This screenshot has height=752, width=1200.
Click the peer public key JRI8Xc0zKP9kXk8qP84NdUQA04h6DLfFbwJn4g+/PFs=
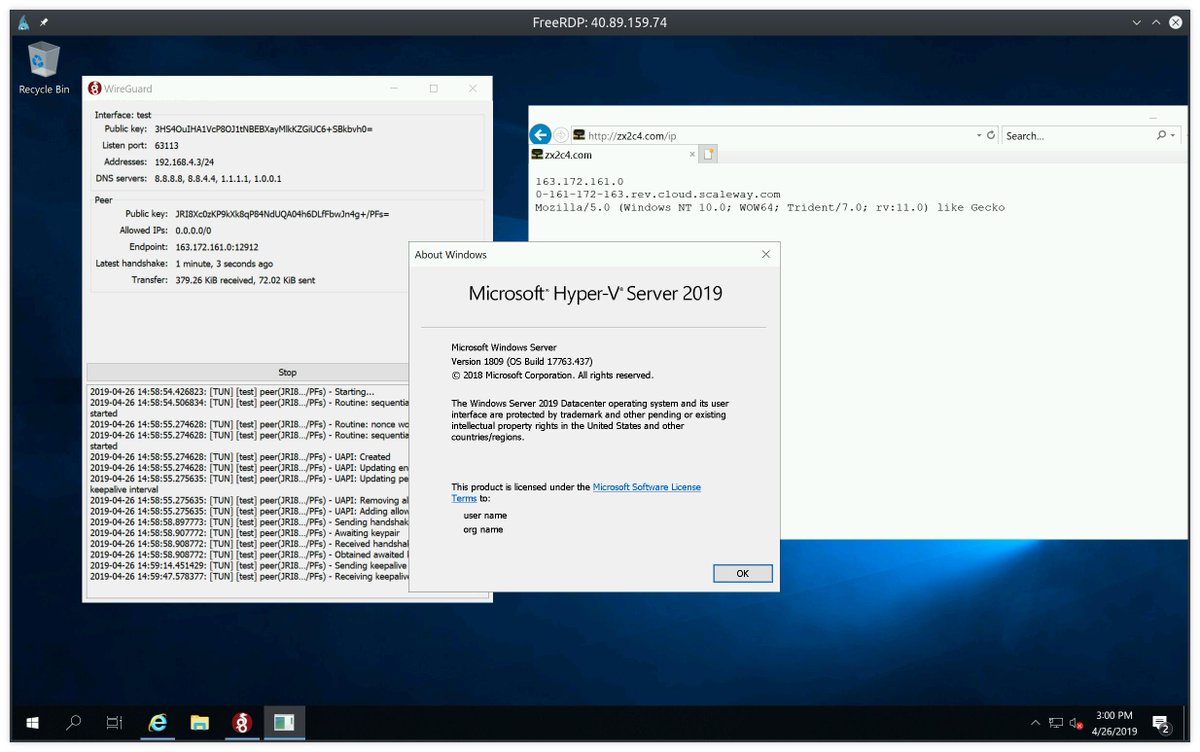pyautogui.click(x=284, y=214)
